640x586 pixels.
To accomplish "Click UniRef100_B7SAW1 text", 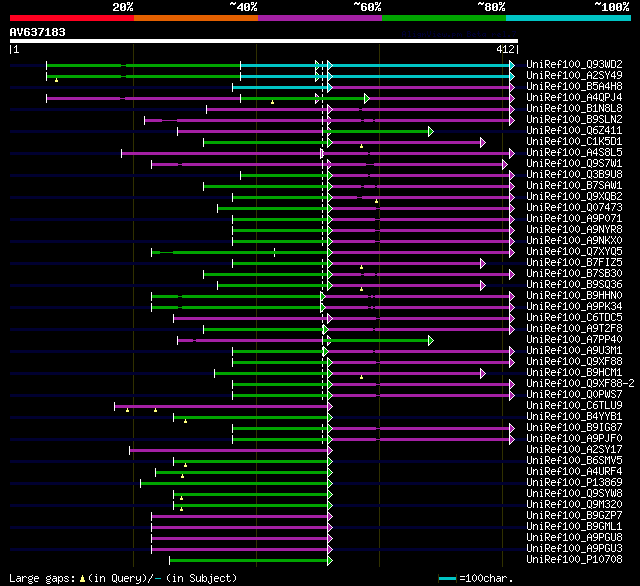I will point(574,186).
